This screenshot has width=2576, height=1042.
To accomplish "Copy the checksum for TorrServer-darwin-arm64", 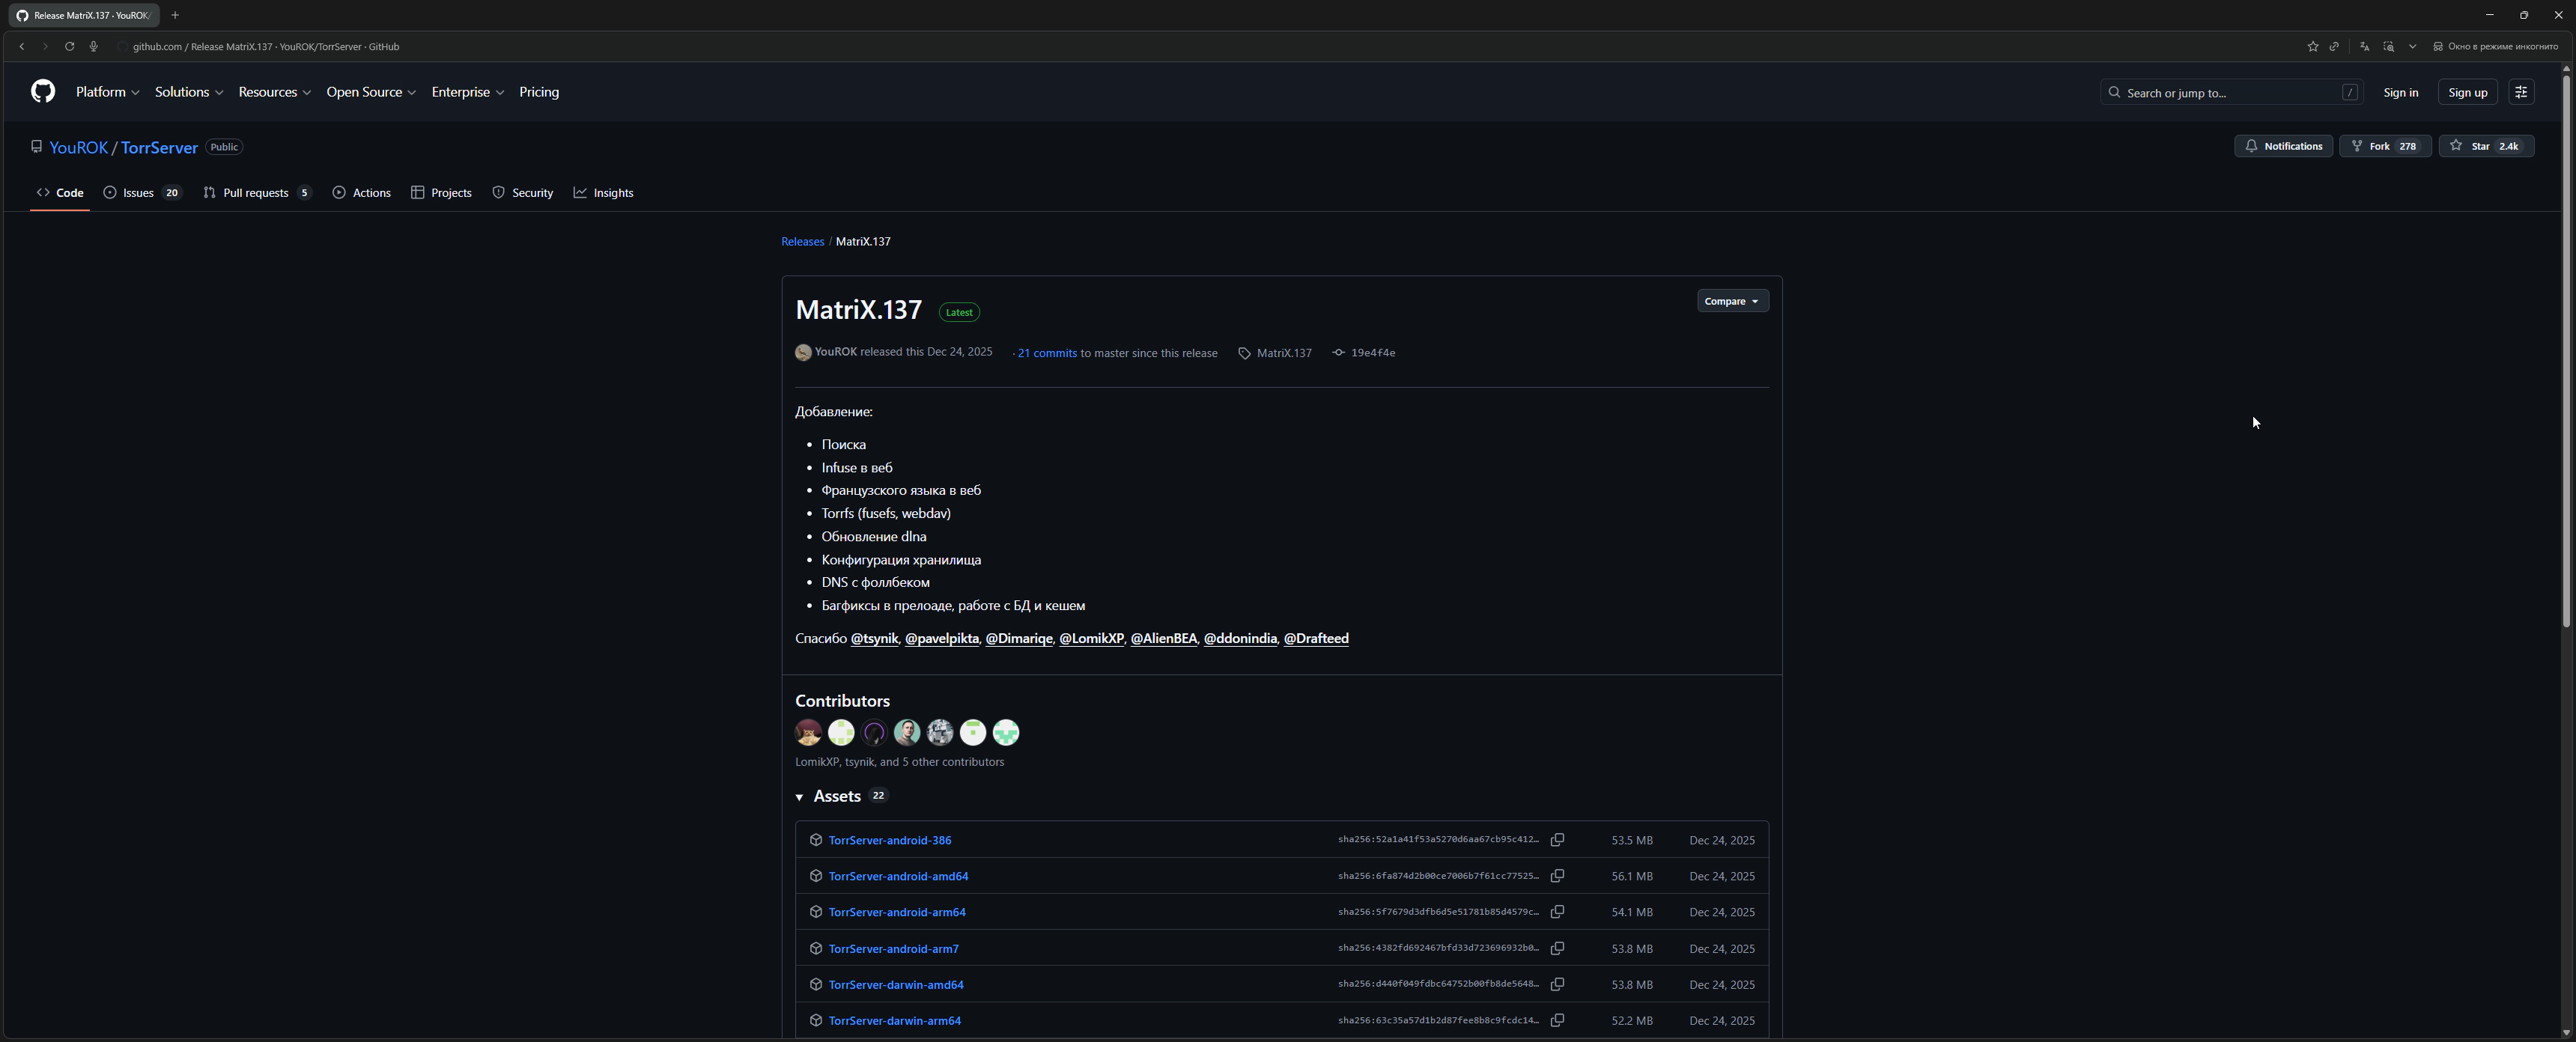I will pyautogui.click(x=1557, y=1020).
